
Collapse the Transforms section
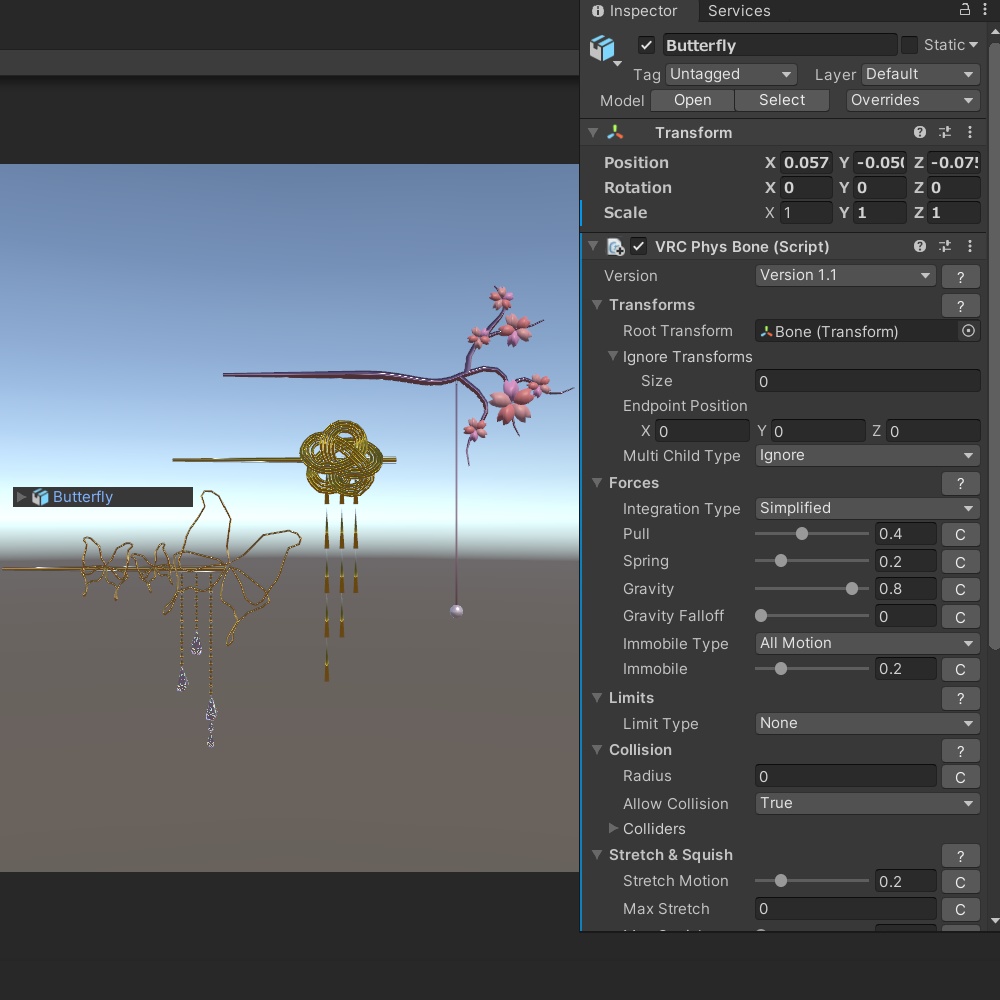click(597, 304)
